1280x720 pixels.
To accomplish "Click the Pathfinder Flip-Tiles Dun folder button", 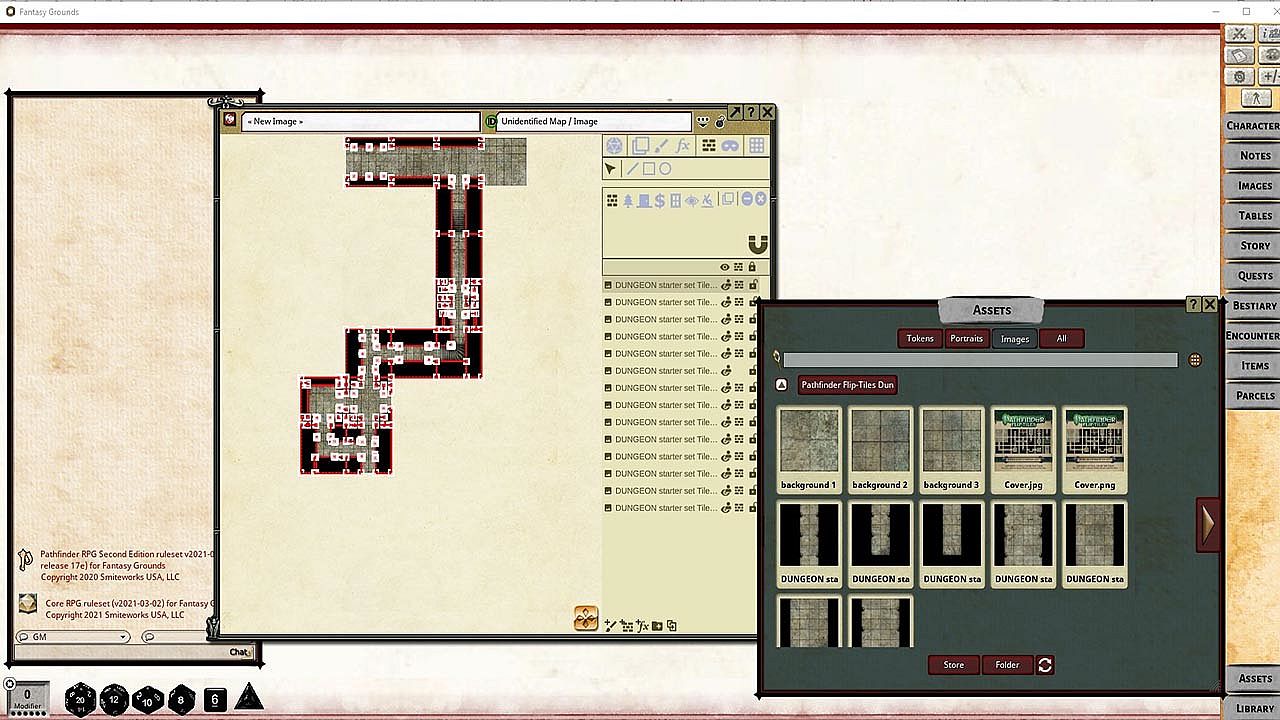I will click(x=848, y=385).
